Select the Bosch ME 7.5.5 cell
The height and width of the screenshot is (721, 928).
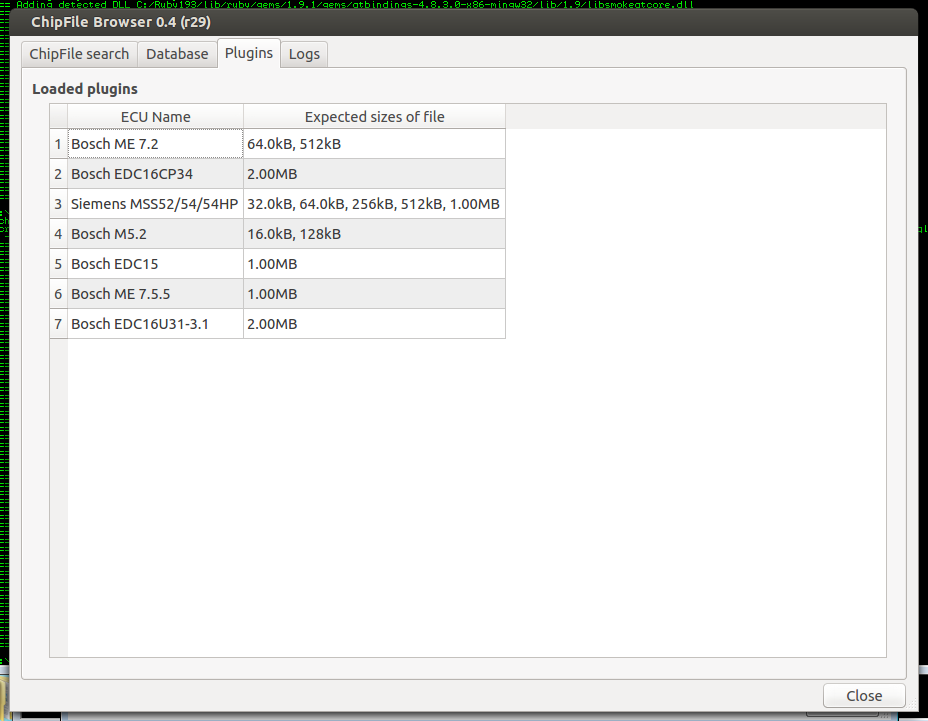coord(156,294)
